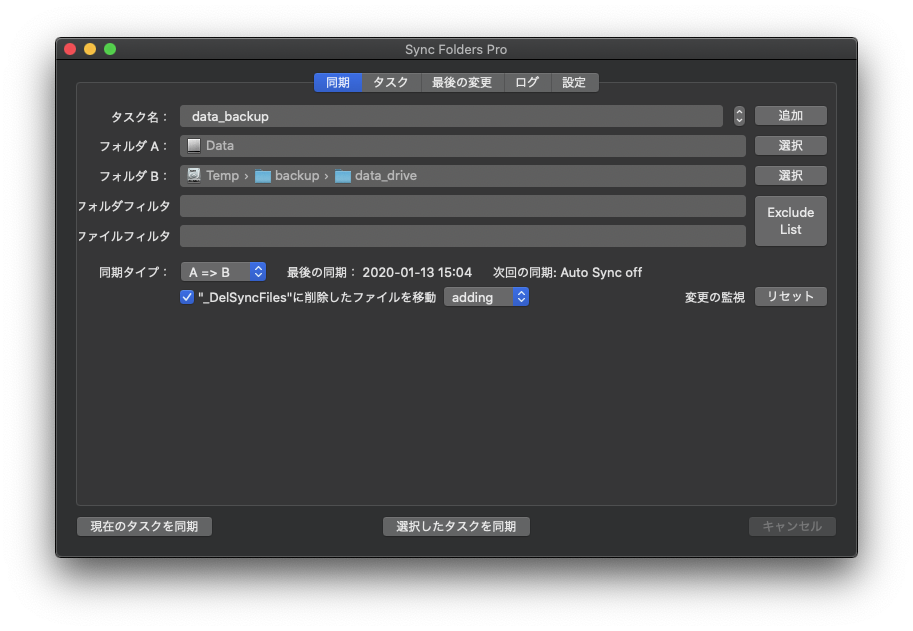Open the 設定 tab
The width and height of the screenshot is (913, 631).
click(574, 83)
